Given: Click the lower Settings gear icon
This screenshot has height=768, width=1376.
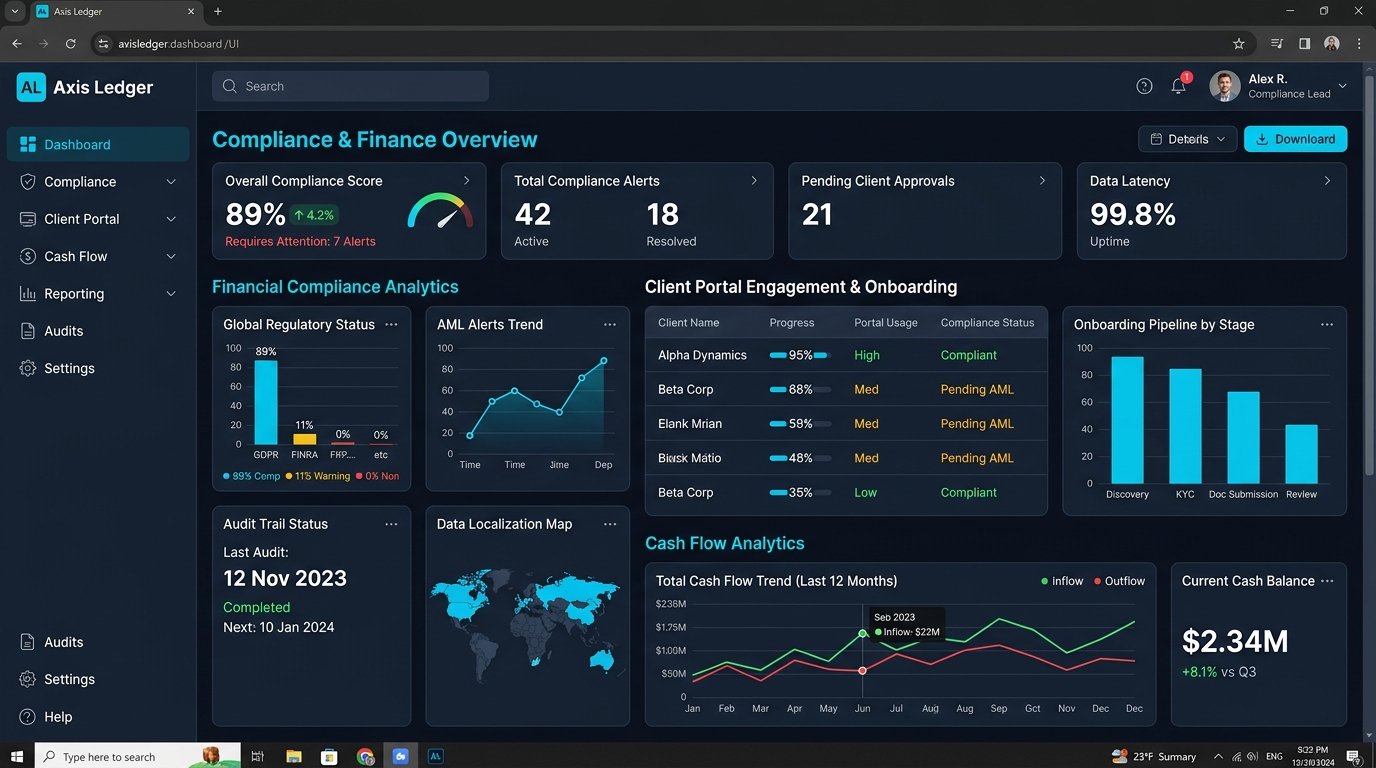Looking at the screenshot, I should coord(28,679).
